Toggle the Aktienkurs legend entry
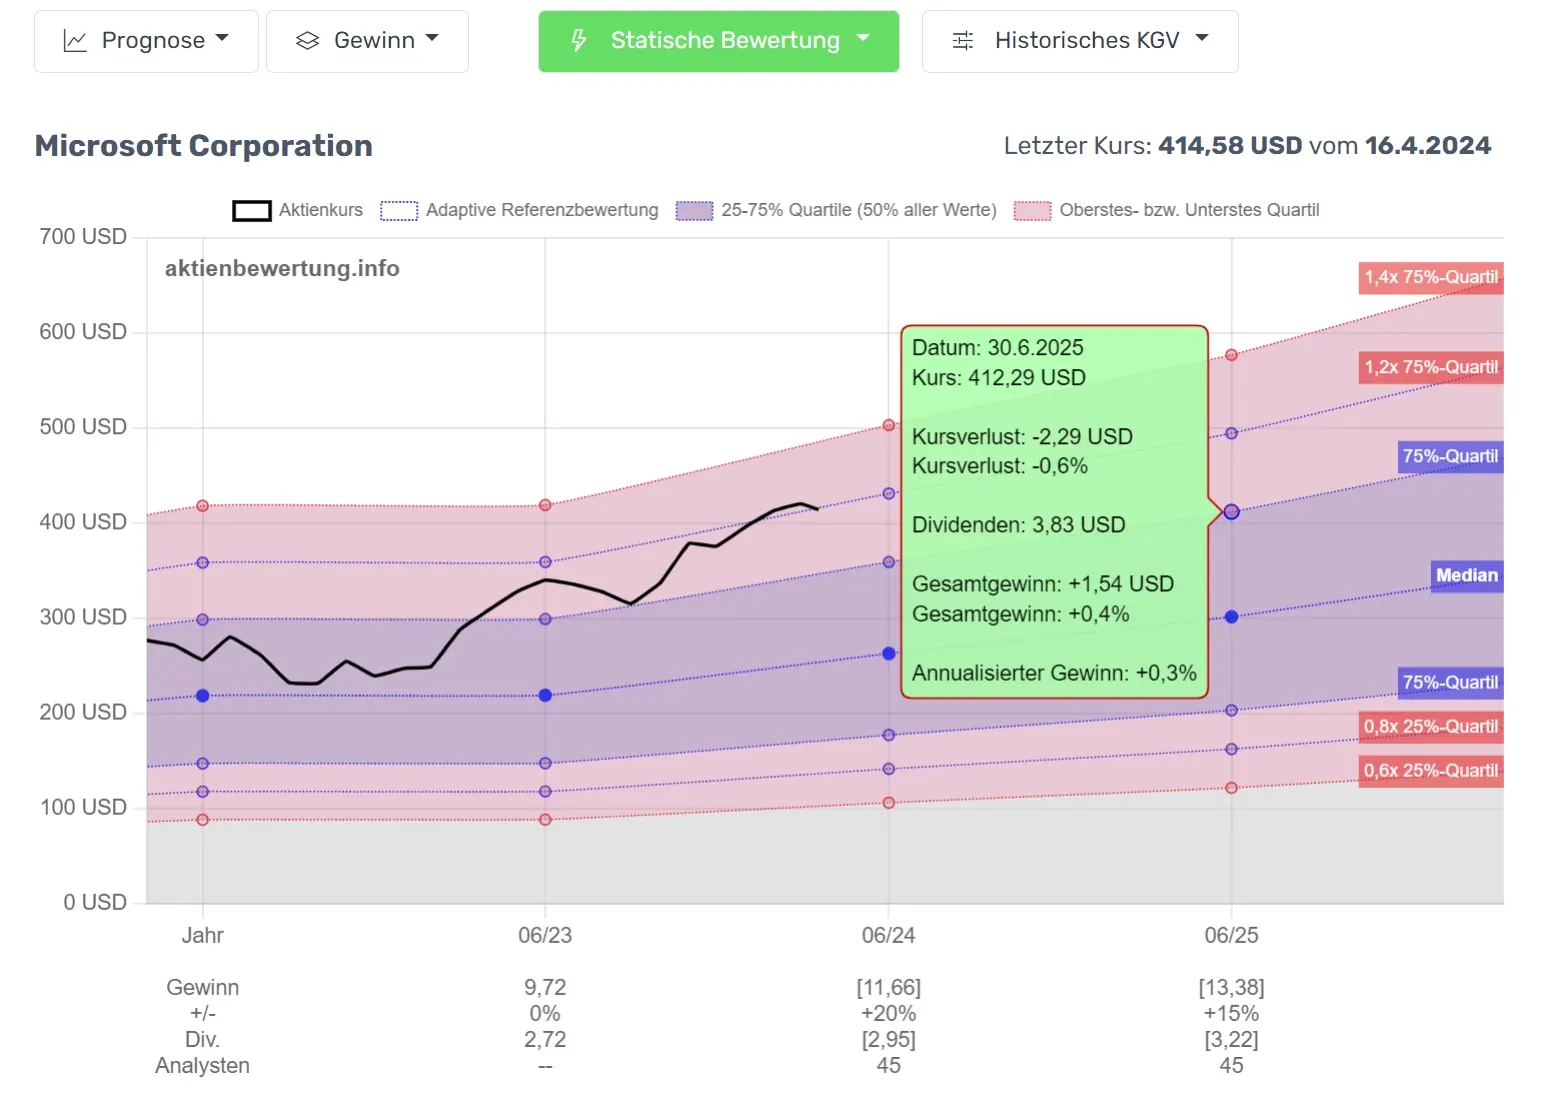The height and width of the screenshot is (1099, 1547). [x=298, y=210]
